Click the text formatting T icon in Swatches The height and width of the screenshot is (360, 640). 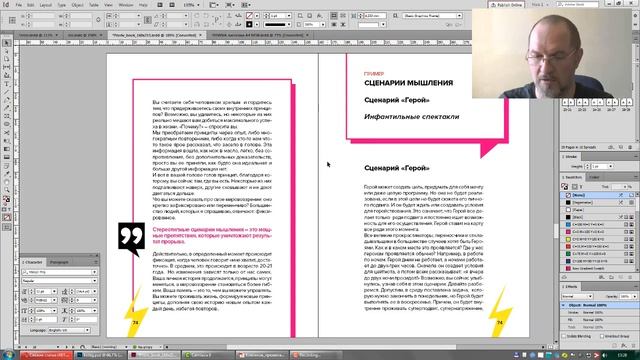click(x=581, y=187)
